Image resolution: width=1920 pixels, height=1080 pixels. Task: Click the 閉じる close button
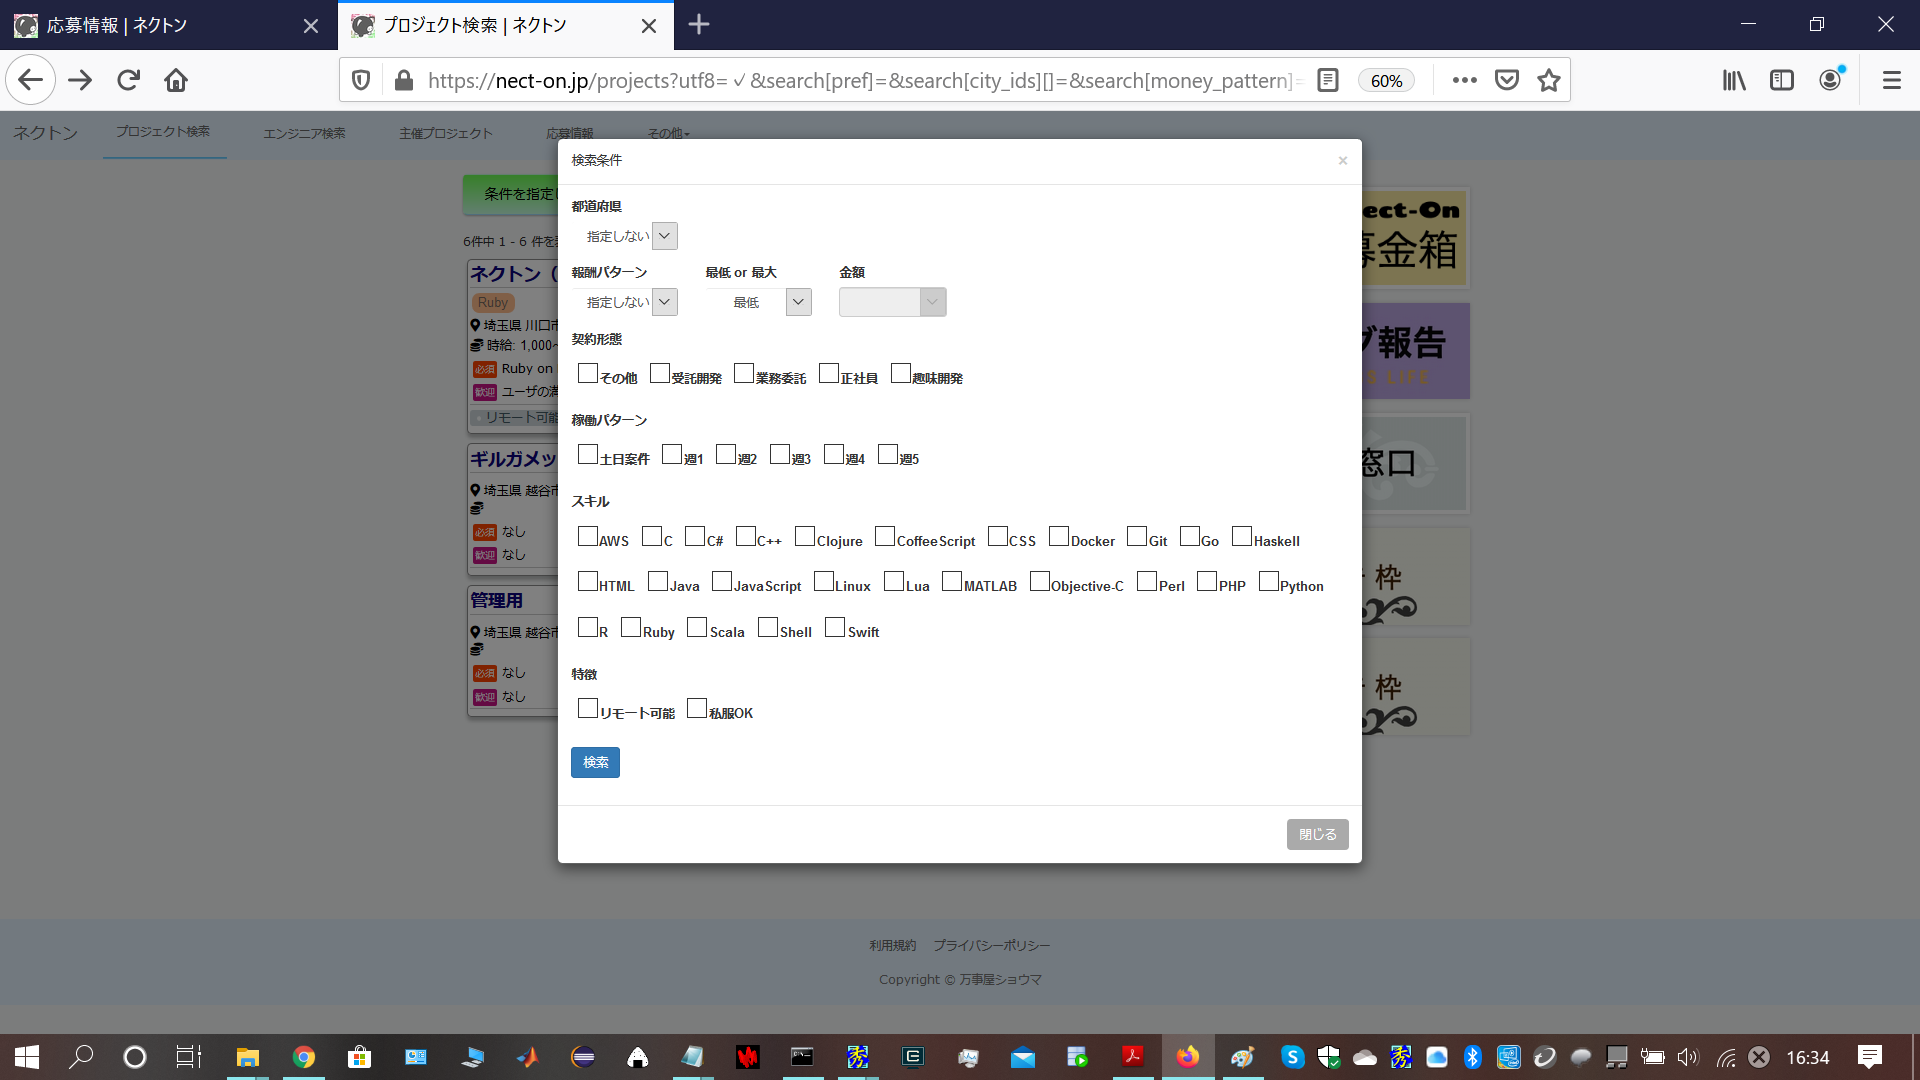pyautogui.click(x=1317, y=834)
